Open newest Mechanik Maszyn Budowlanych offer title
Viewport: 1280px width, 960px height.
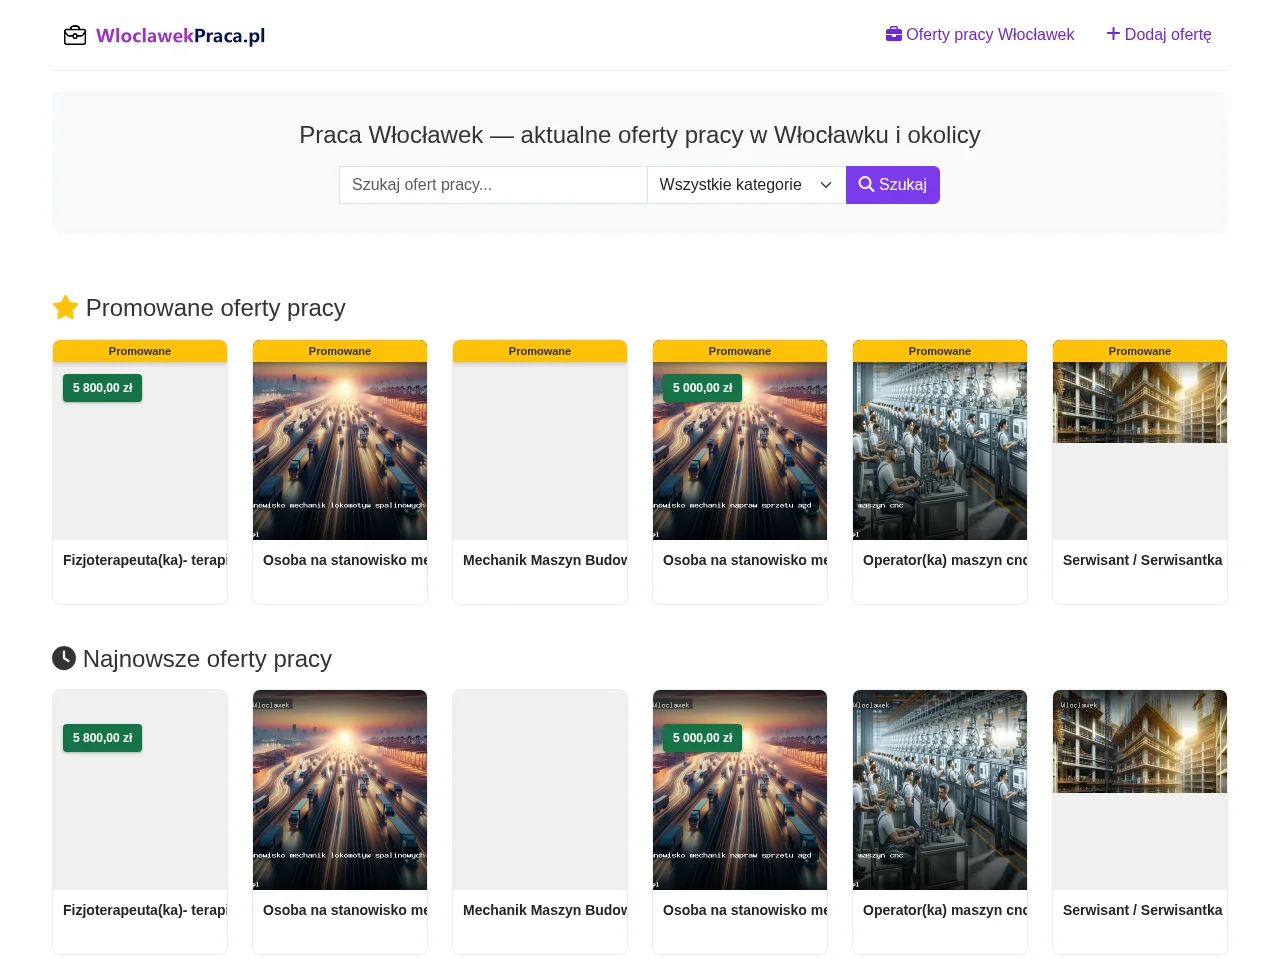(545, 910)
